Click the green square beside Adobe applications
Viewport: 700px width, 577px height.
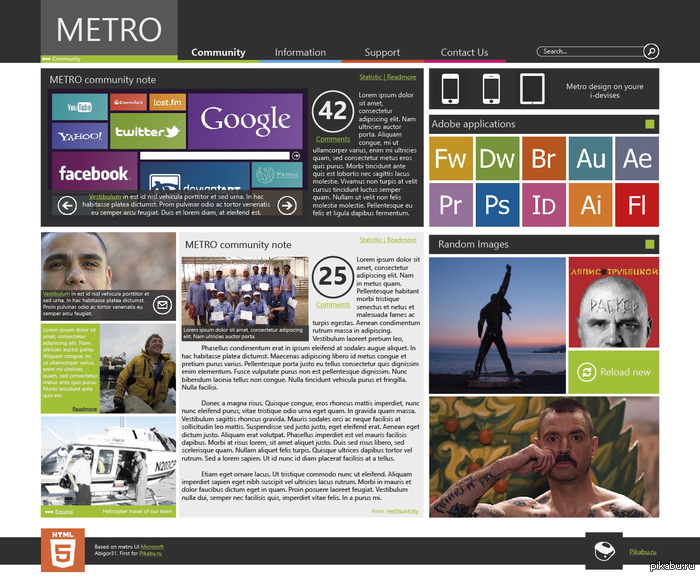pyautogui.click(x=649, y=124)
